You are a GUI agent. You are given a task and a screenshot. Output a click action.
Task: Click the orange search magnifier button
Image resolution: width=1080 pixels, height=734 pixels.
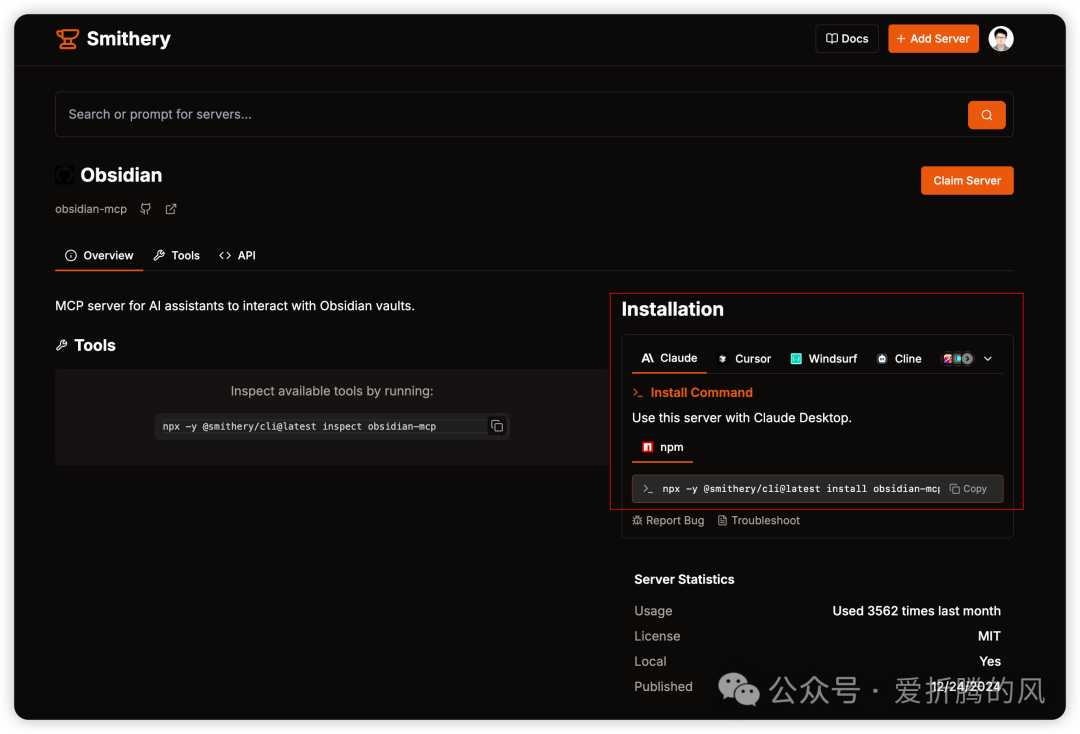986,115
